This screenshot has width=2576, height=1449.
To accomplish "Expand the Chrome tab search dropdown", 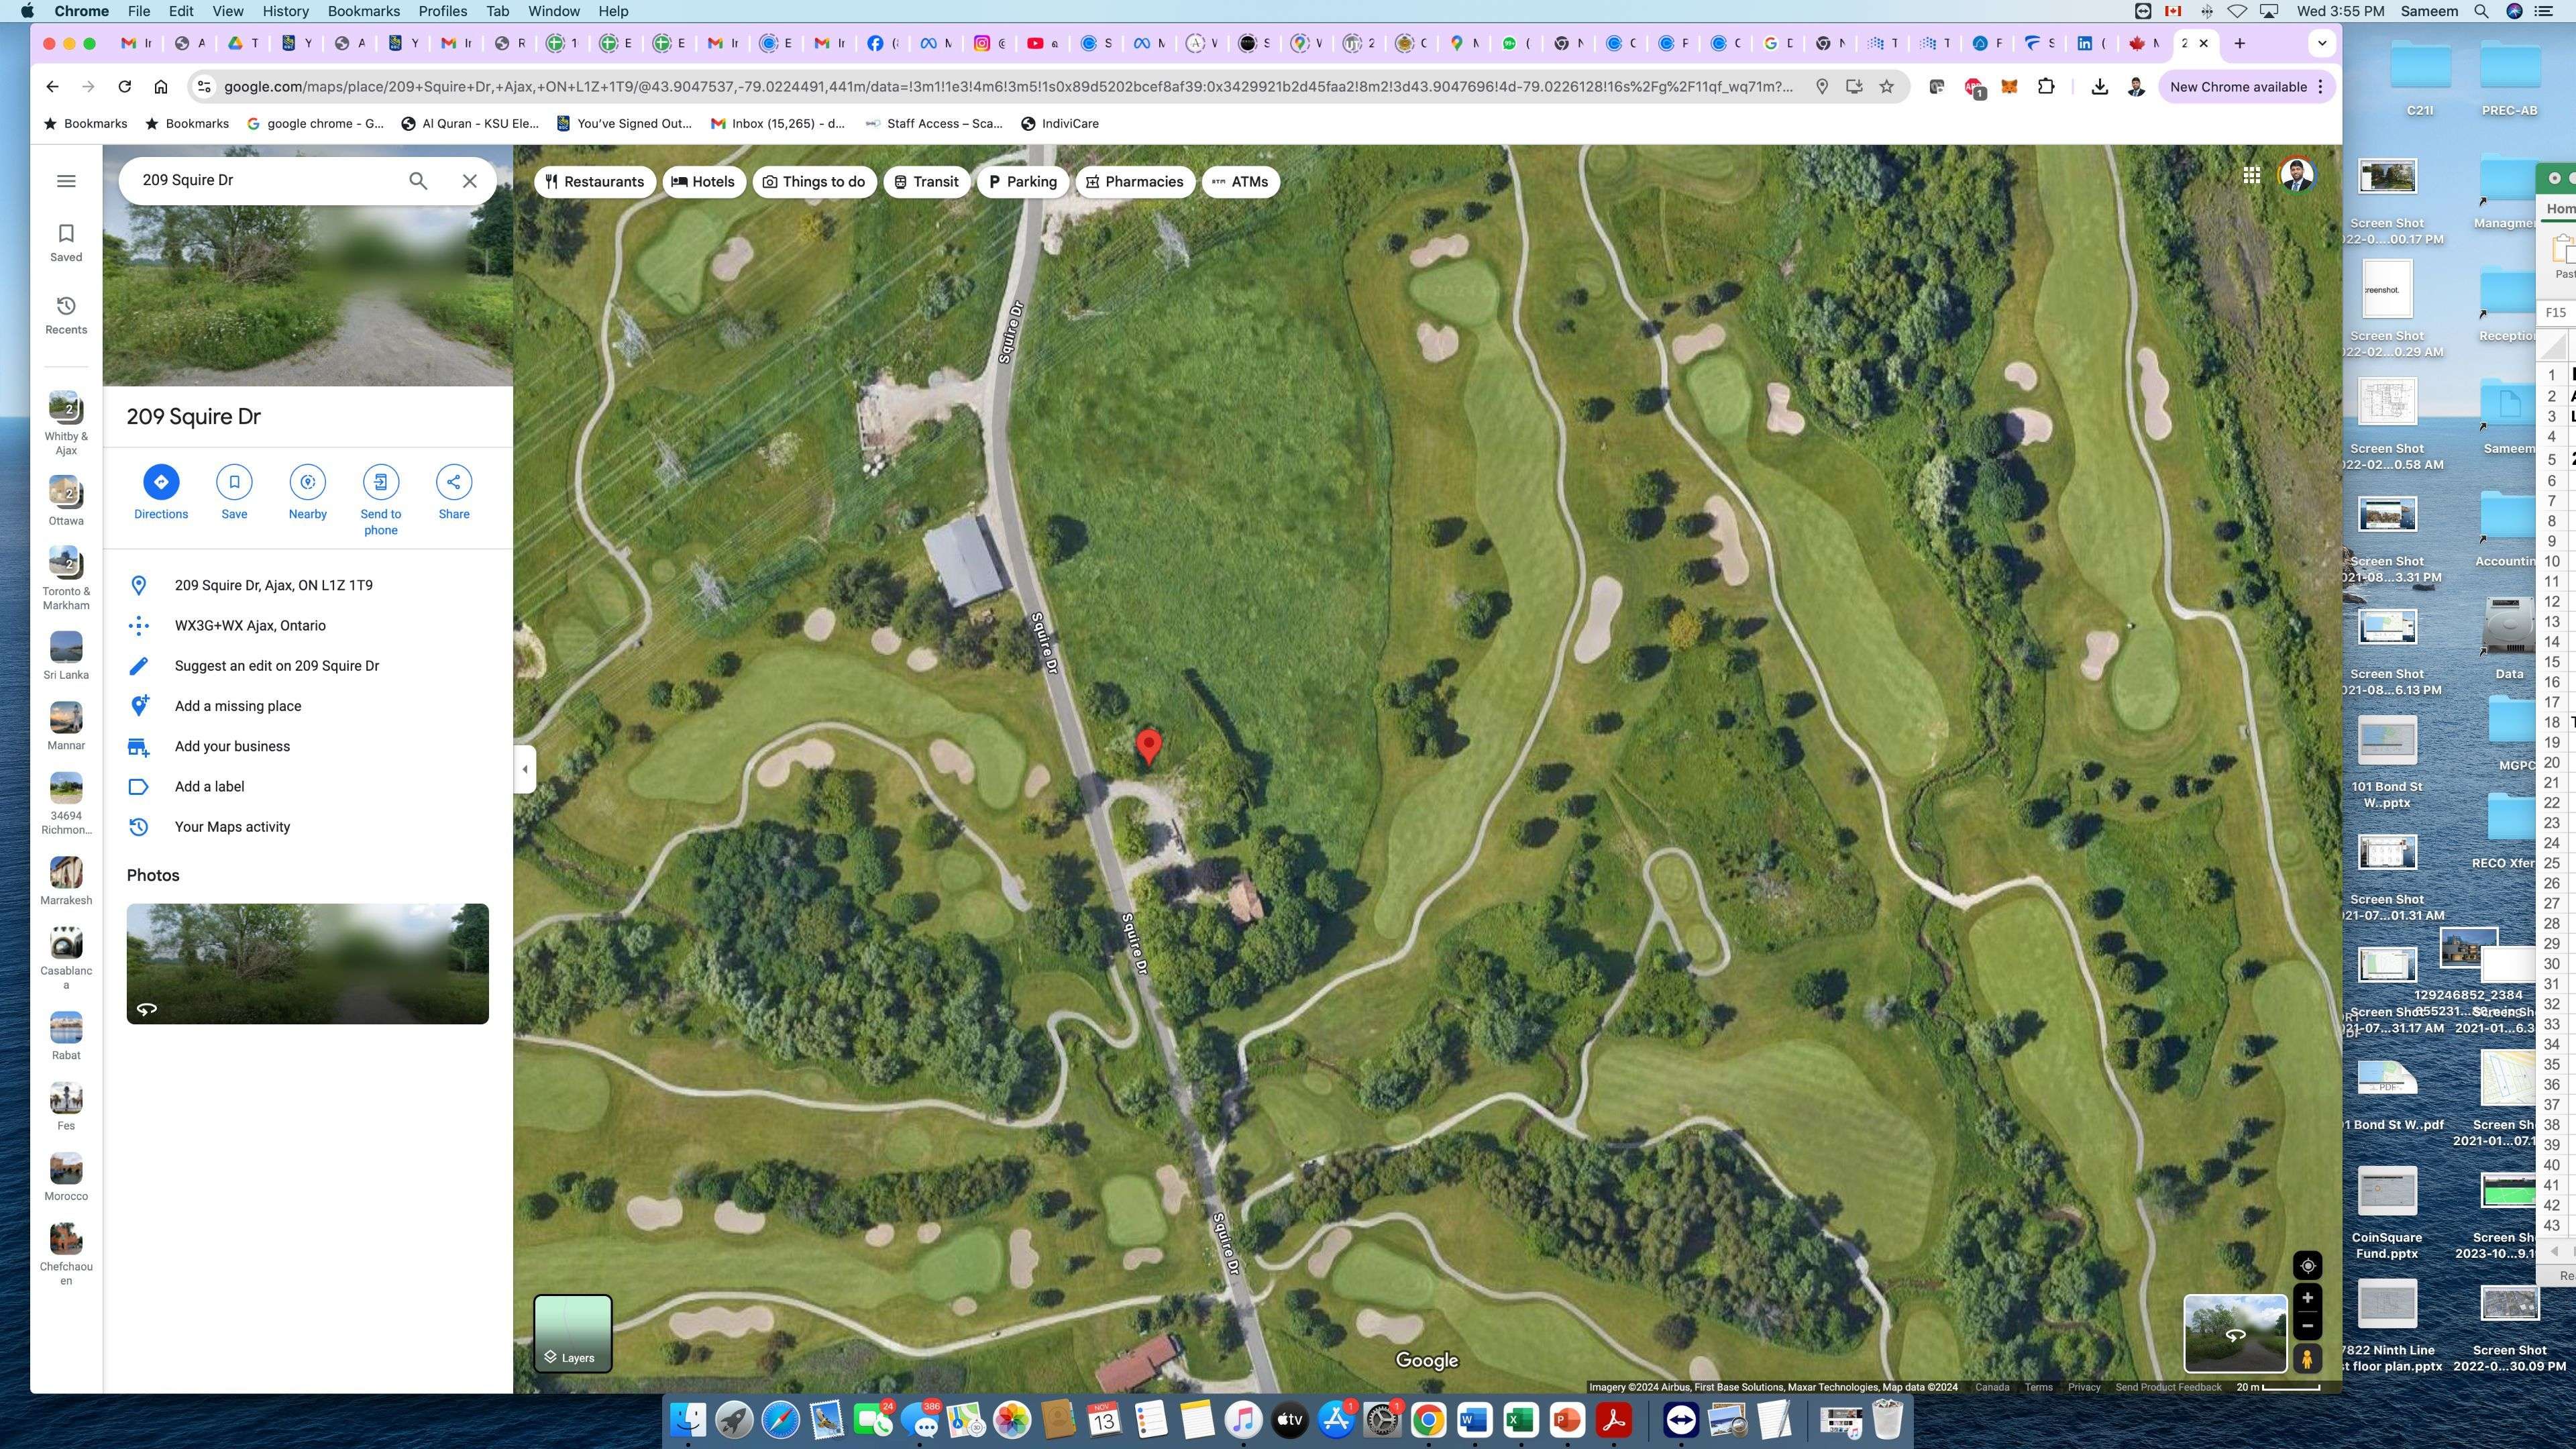I will (x=2322, y=43).
